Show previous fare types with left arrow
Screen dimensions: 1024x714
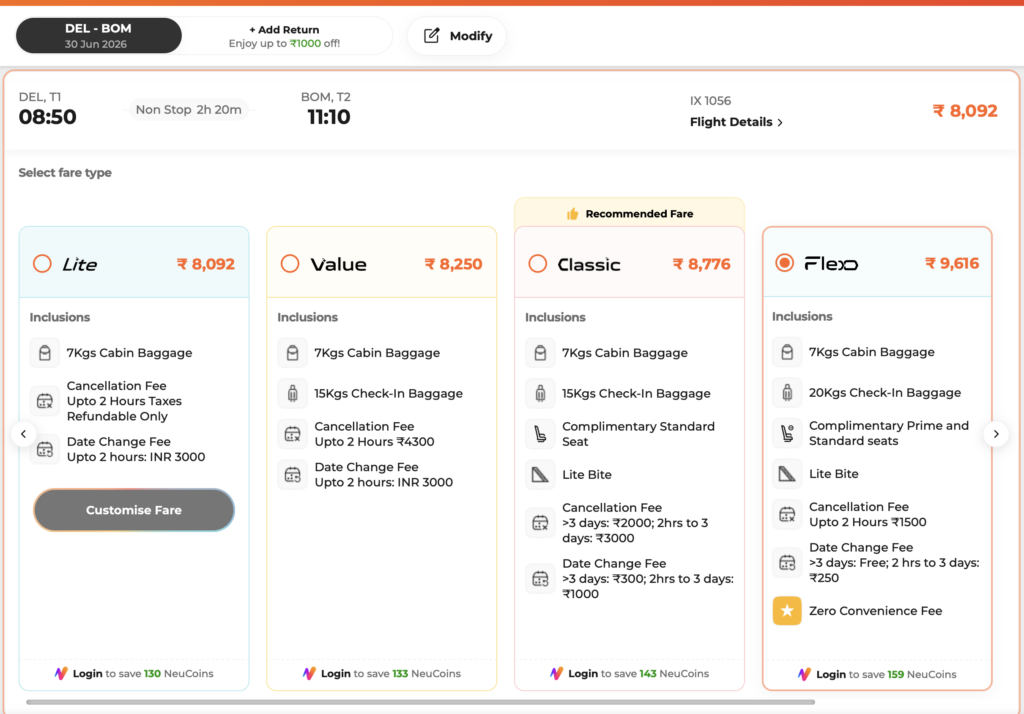(x=24, y=434)
